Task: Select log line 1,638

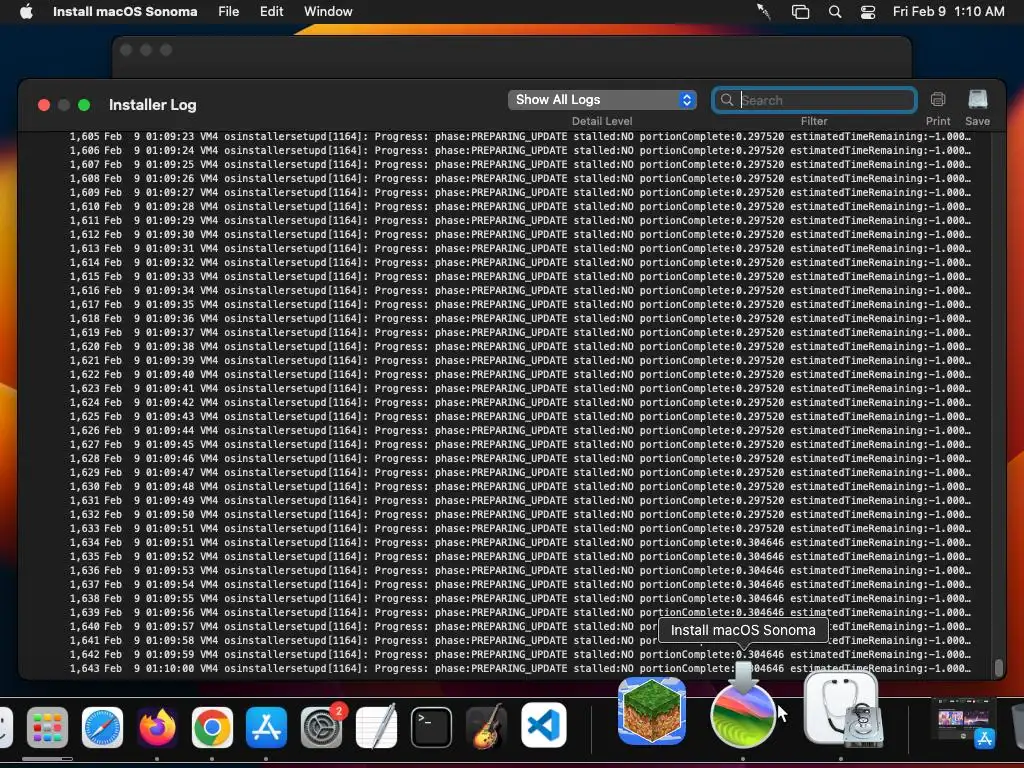Action: click(520, 598)
